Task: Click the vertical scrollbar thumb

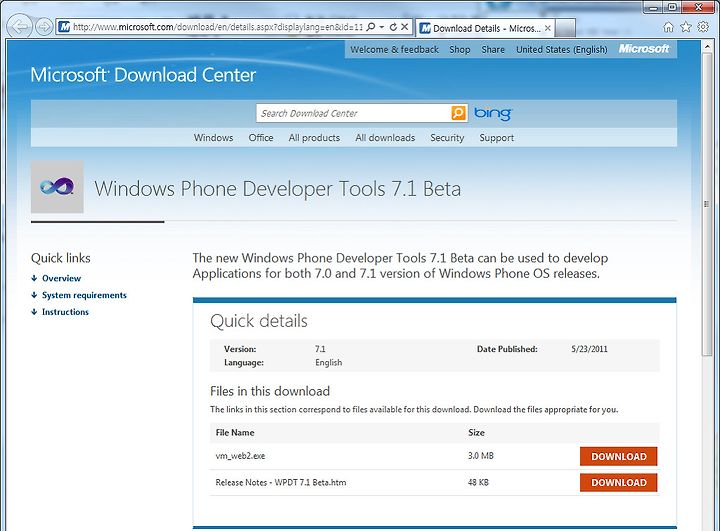Action: 707,204
